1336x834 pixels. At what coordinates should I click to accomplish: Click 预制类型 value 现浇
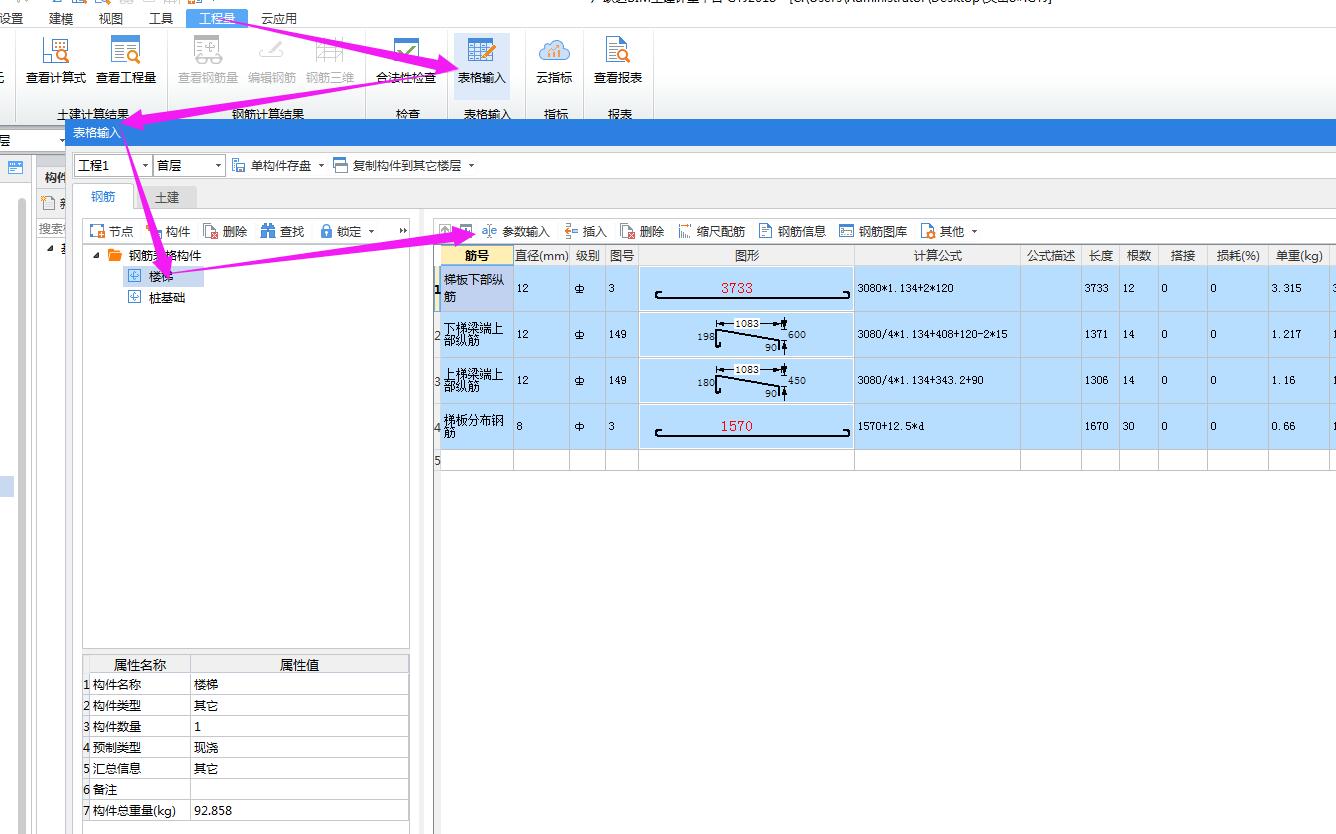[x=299, y=748]
